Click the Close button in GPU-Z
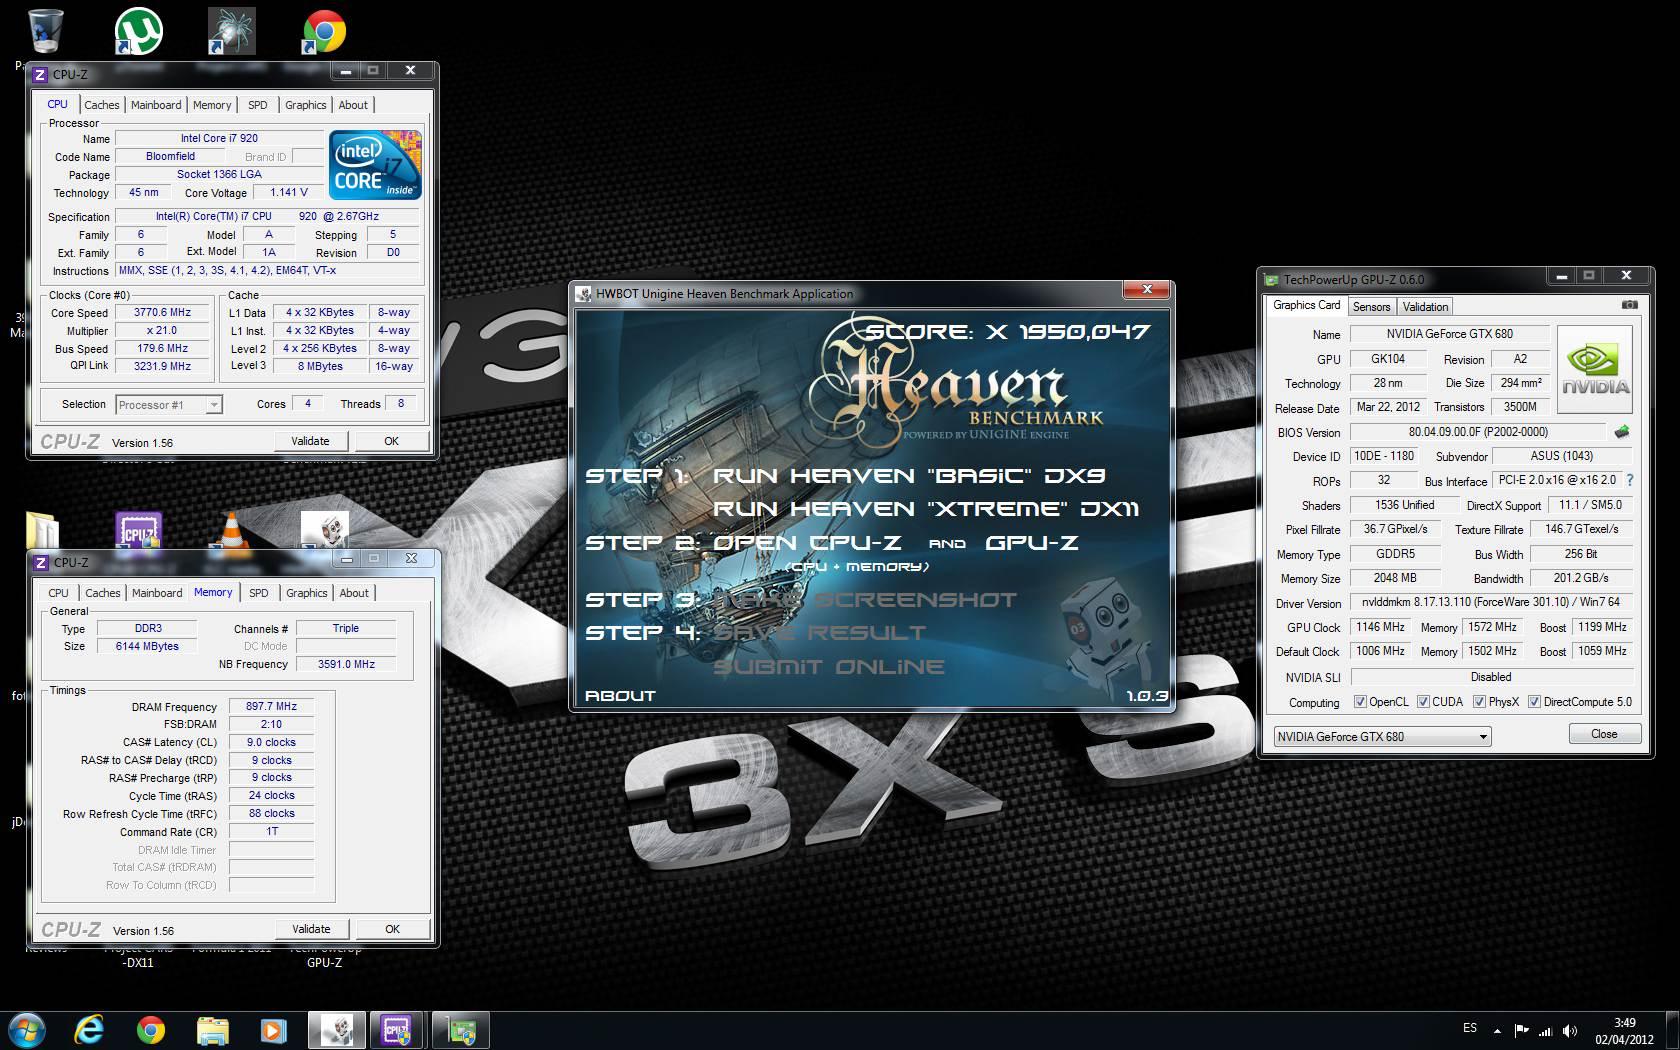Screen dimensions: 1680x1050 (x=1604, y=734)
